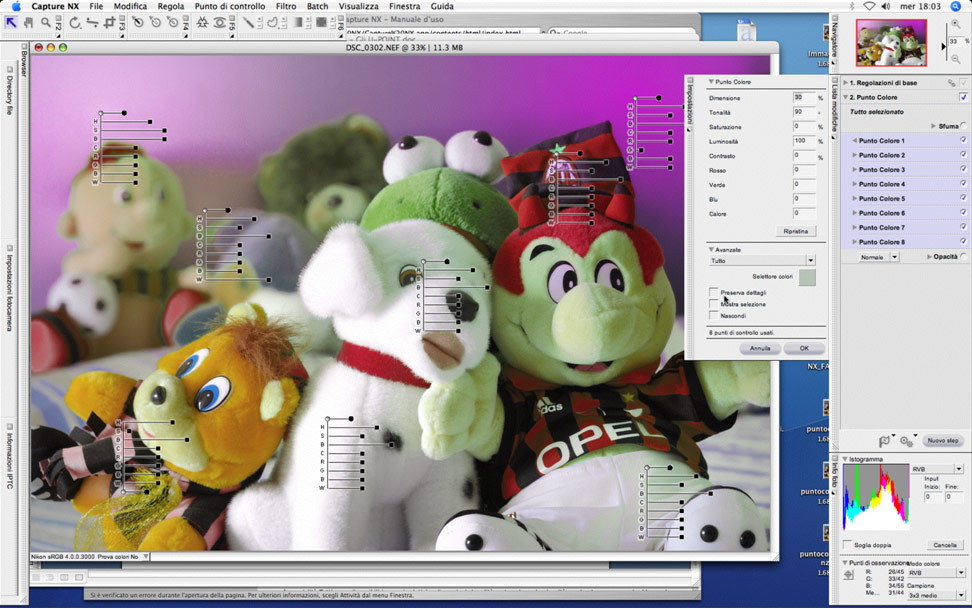Select the color control point tool
Screen dimensions: 972x609
pyautogui.click(x=202, y=23)
